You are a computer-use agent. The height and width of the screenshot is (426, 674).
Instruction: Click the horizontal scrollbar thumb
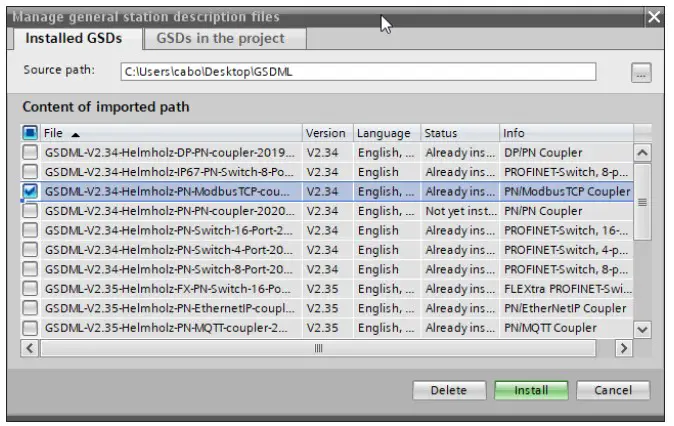coord(318,348)
